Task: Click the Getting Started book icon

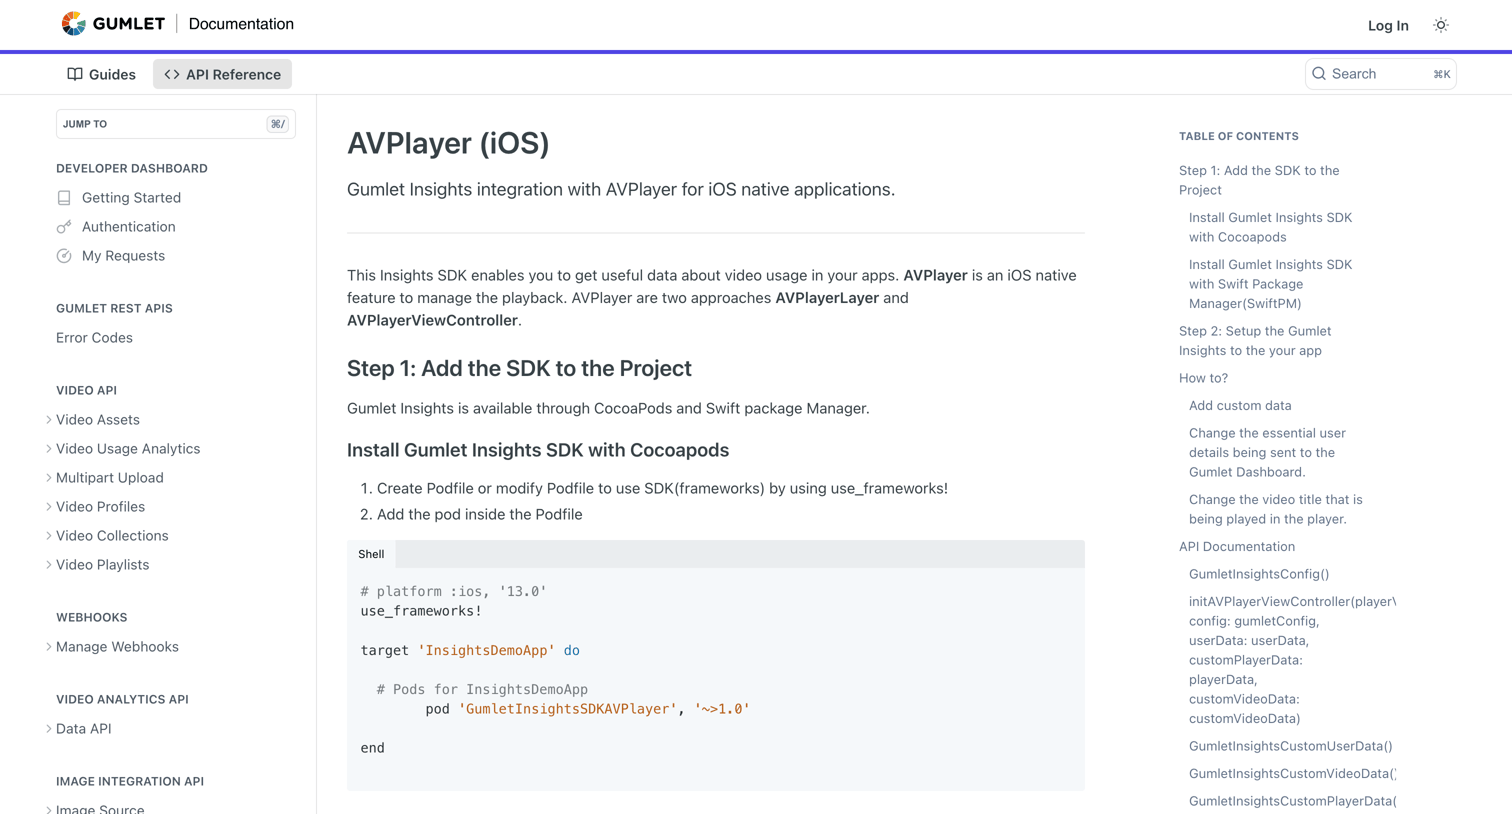Action: click(x=64, y=198)
